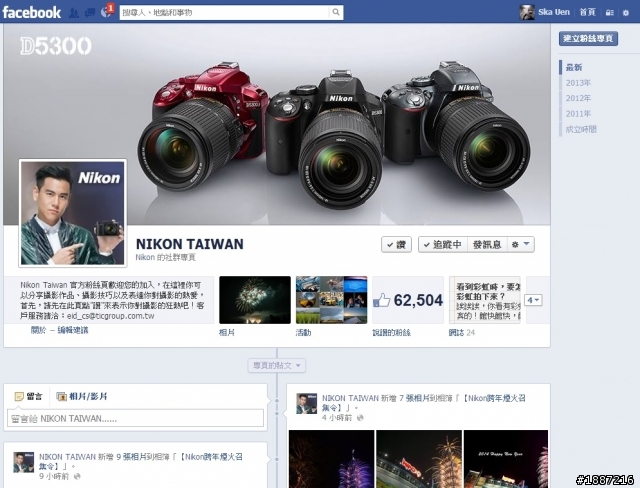Viewport: 640px width, 488px height.
Task: Open the Taipei 101 fireworks photo in post
Action: (x=331, y=459)
